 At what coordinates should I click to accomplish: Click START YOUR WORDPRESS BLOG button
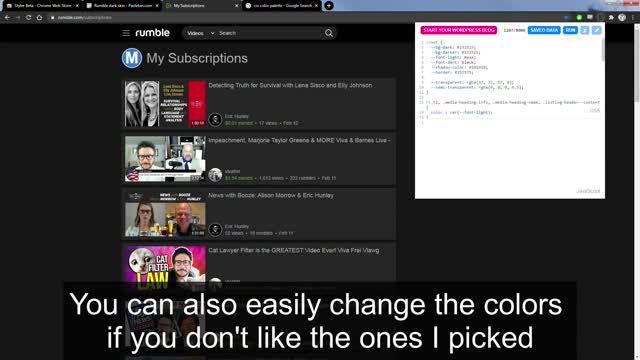(459, 30)
